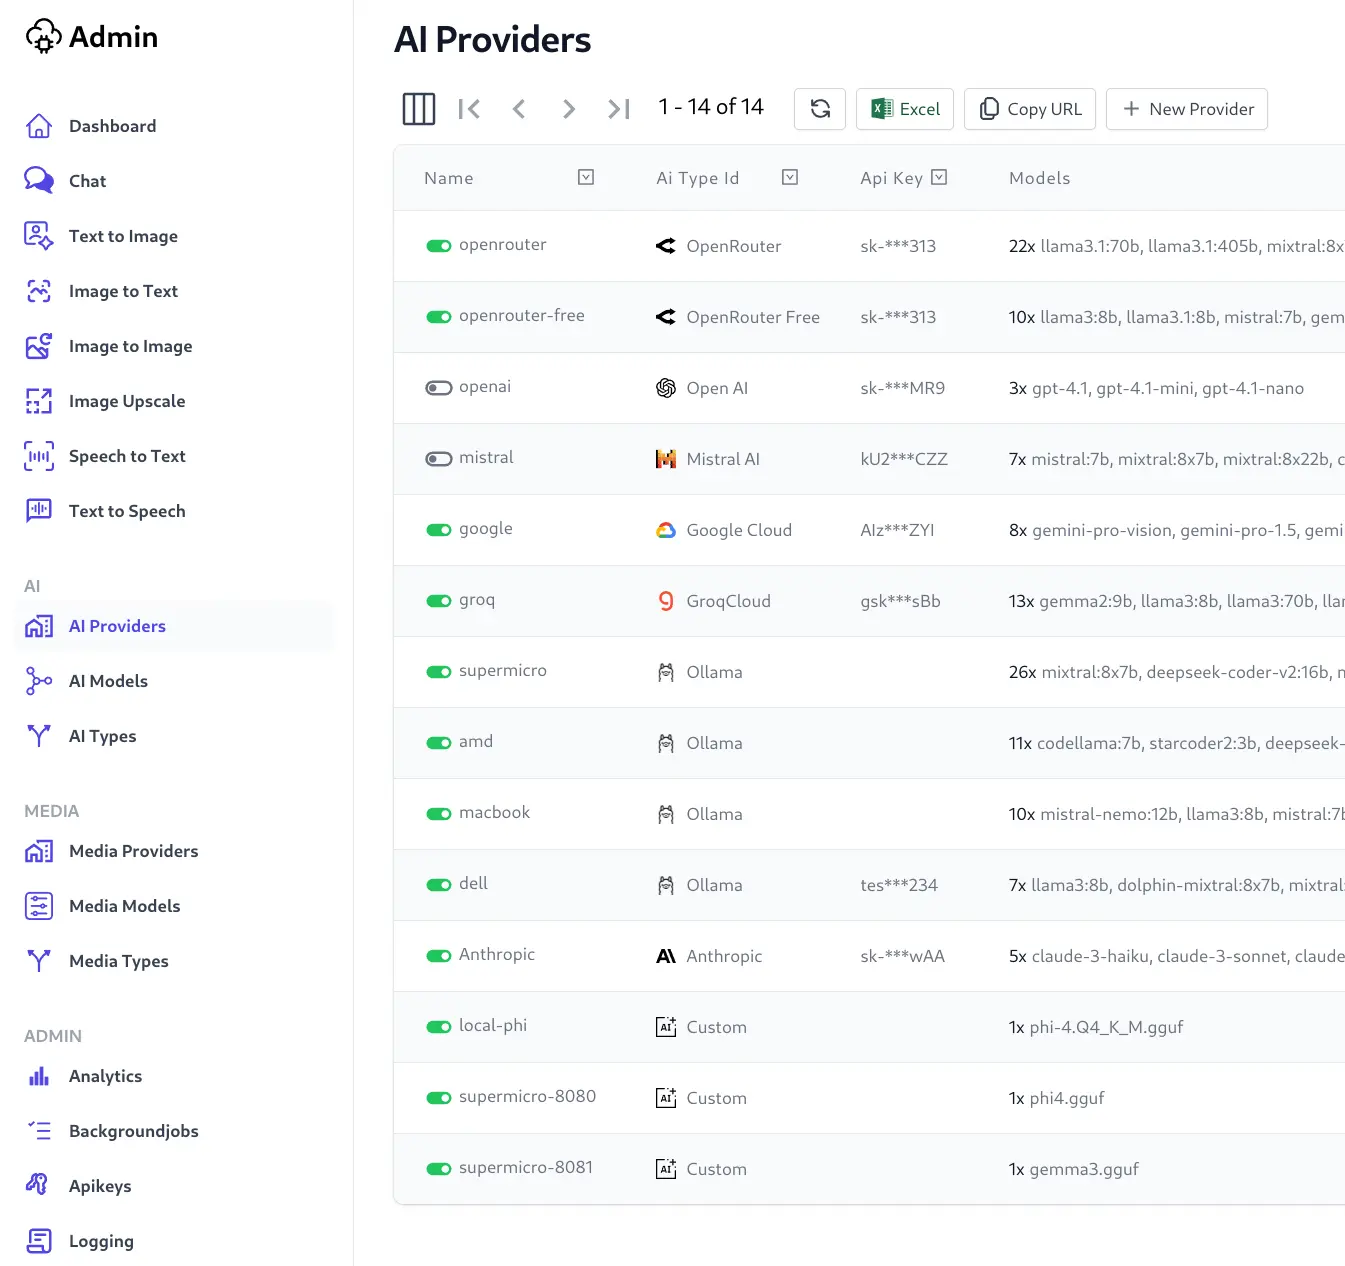1345x1266 pixels.
Task: Click the Chat bubble icon
Action: [x=39, y=181]
